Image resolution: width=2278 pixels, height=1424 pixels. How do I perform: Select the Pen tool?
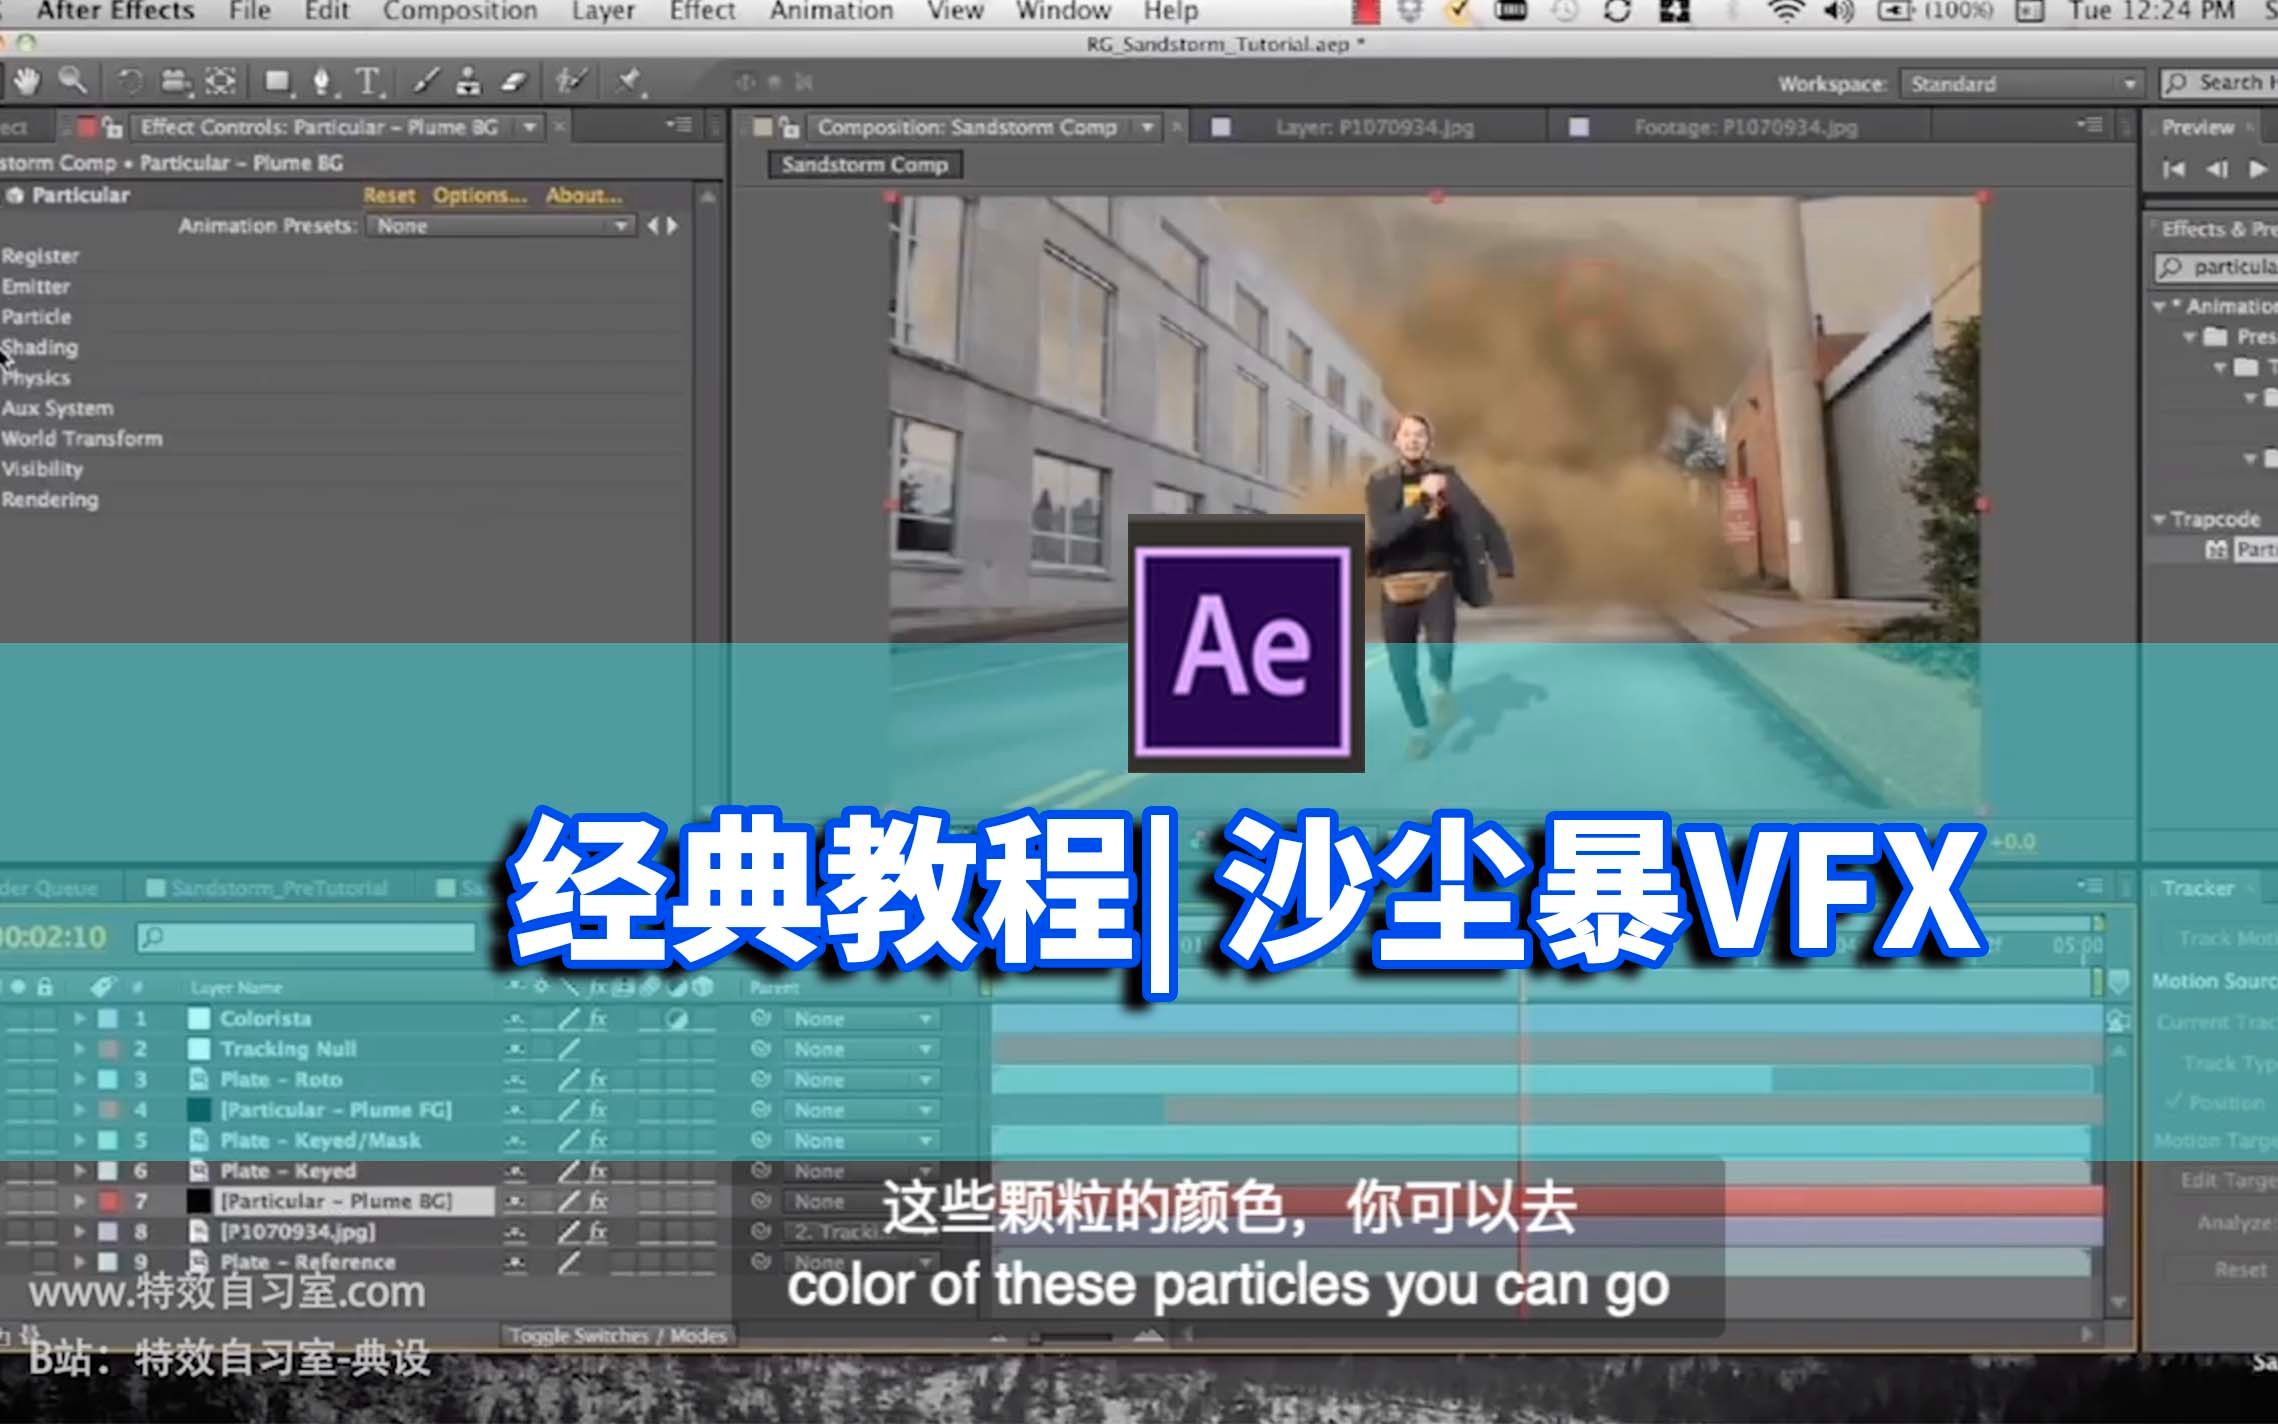(x=323, y=82)
